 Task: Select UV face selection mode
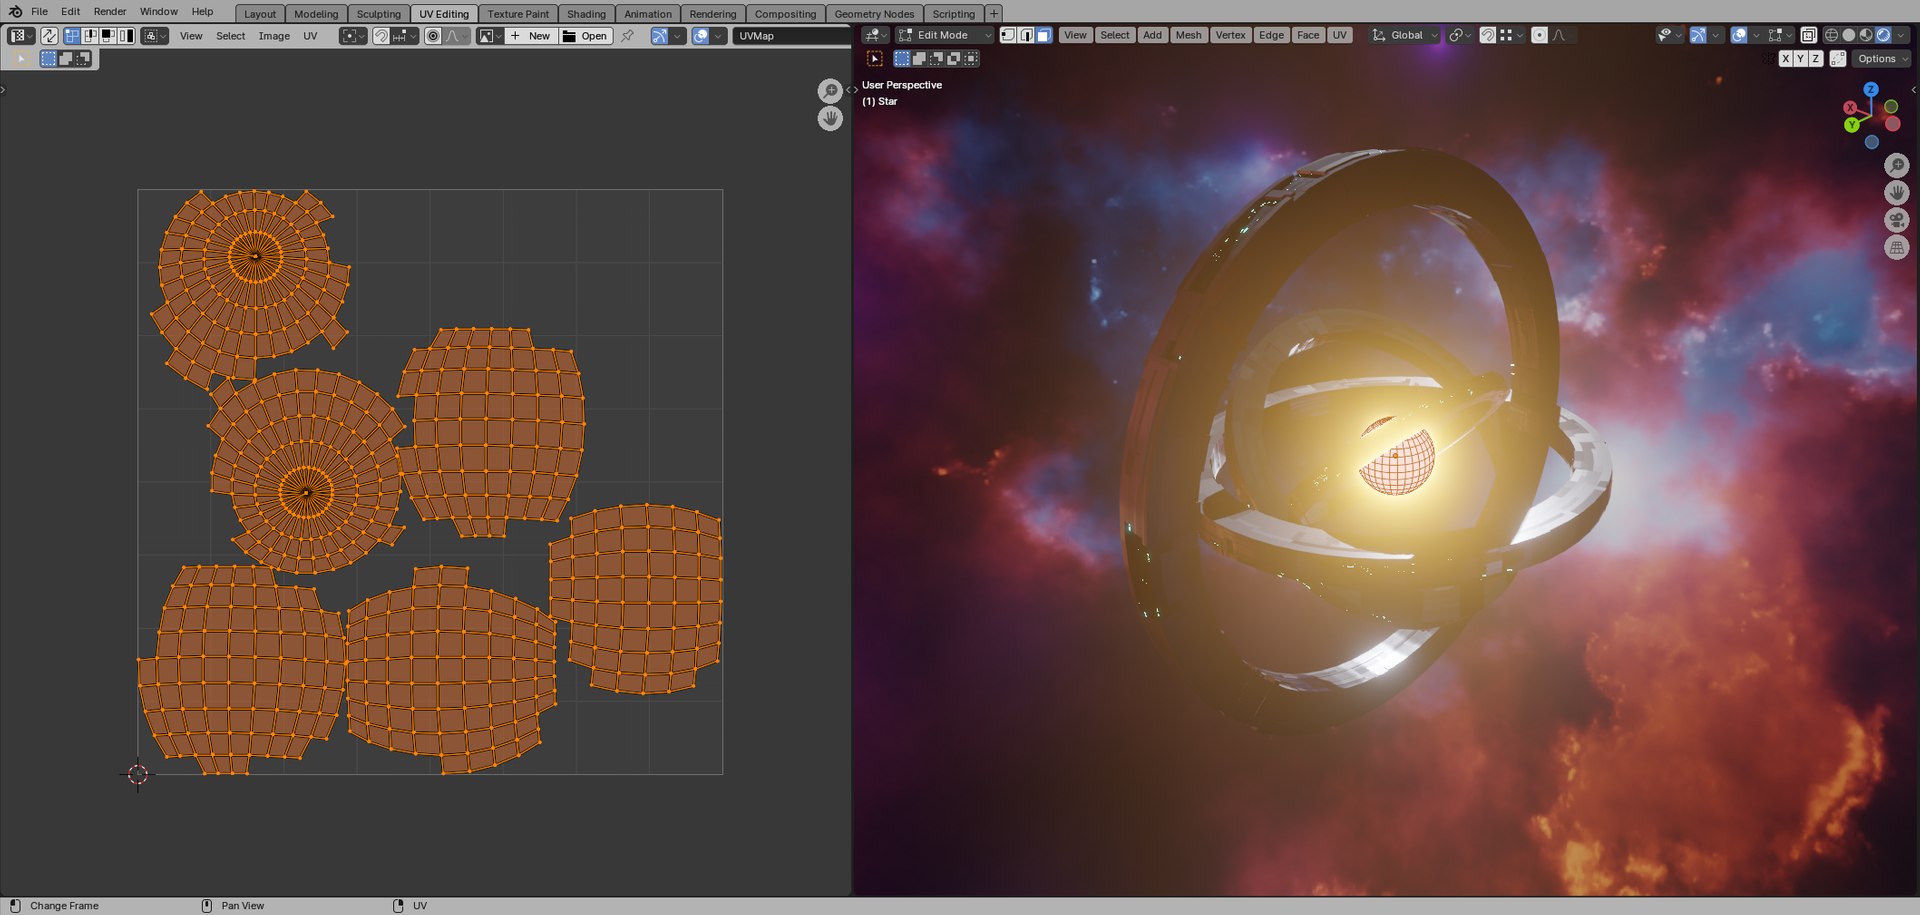[x=108, y=36]
